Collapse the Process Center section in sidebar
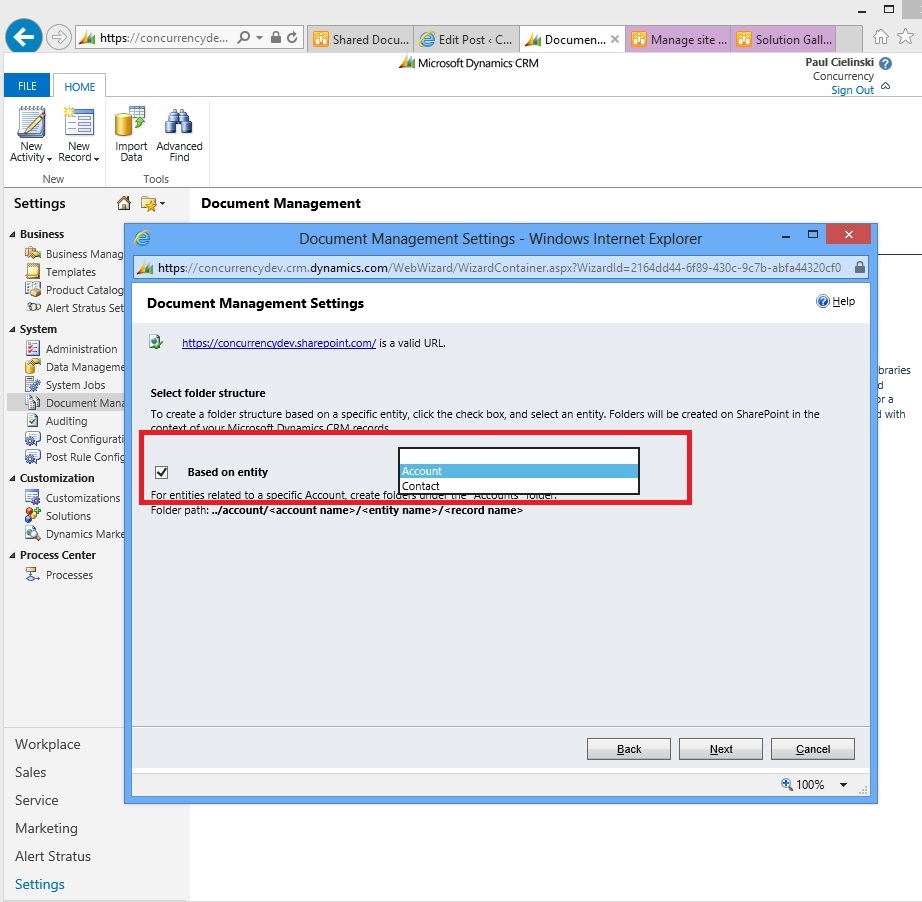922x902 pixels. pos(12,555)
